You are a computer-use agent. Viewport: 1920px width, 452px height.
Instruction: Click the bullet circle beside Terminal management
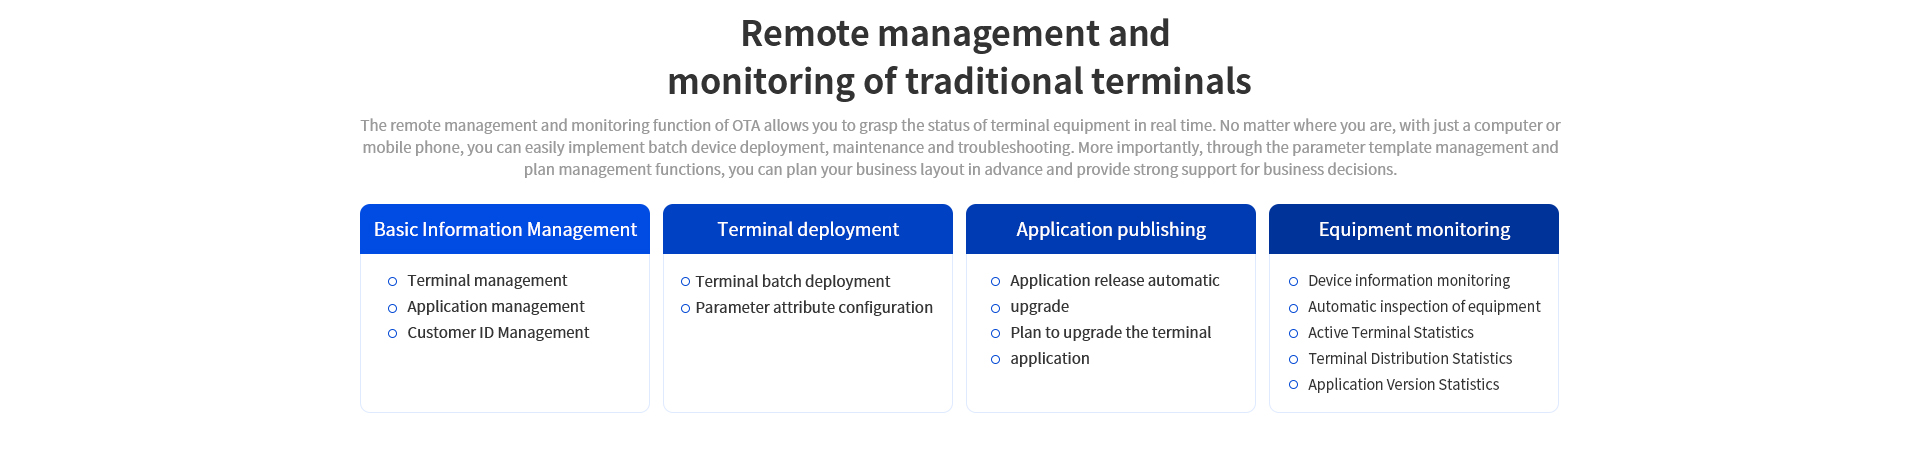392,282
